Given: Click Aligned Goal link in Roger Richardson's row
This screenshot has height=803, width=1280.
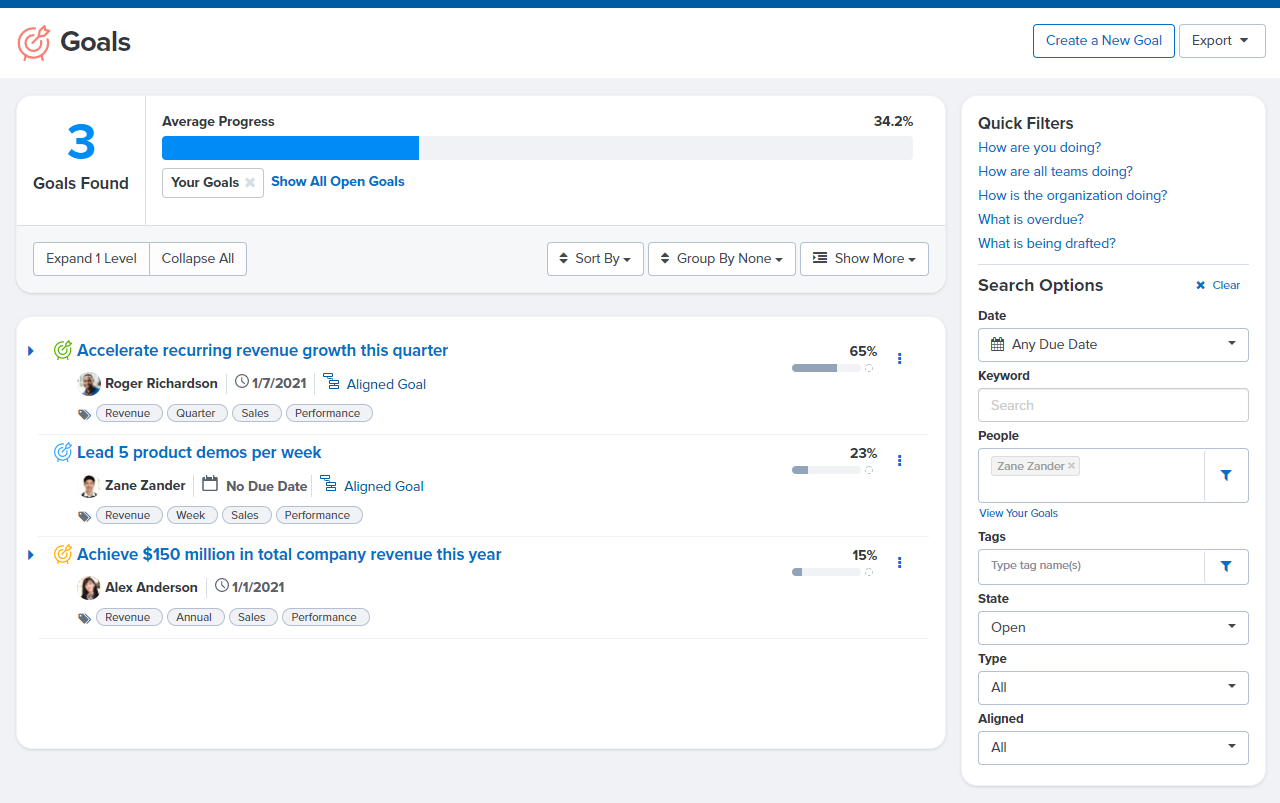Looking at the screenshot, I should [386, 385].
